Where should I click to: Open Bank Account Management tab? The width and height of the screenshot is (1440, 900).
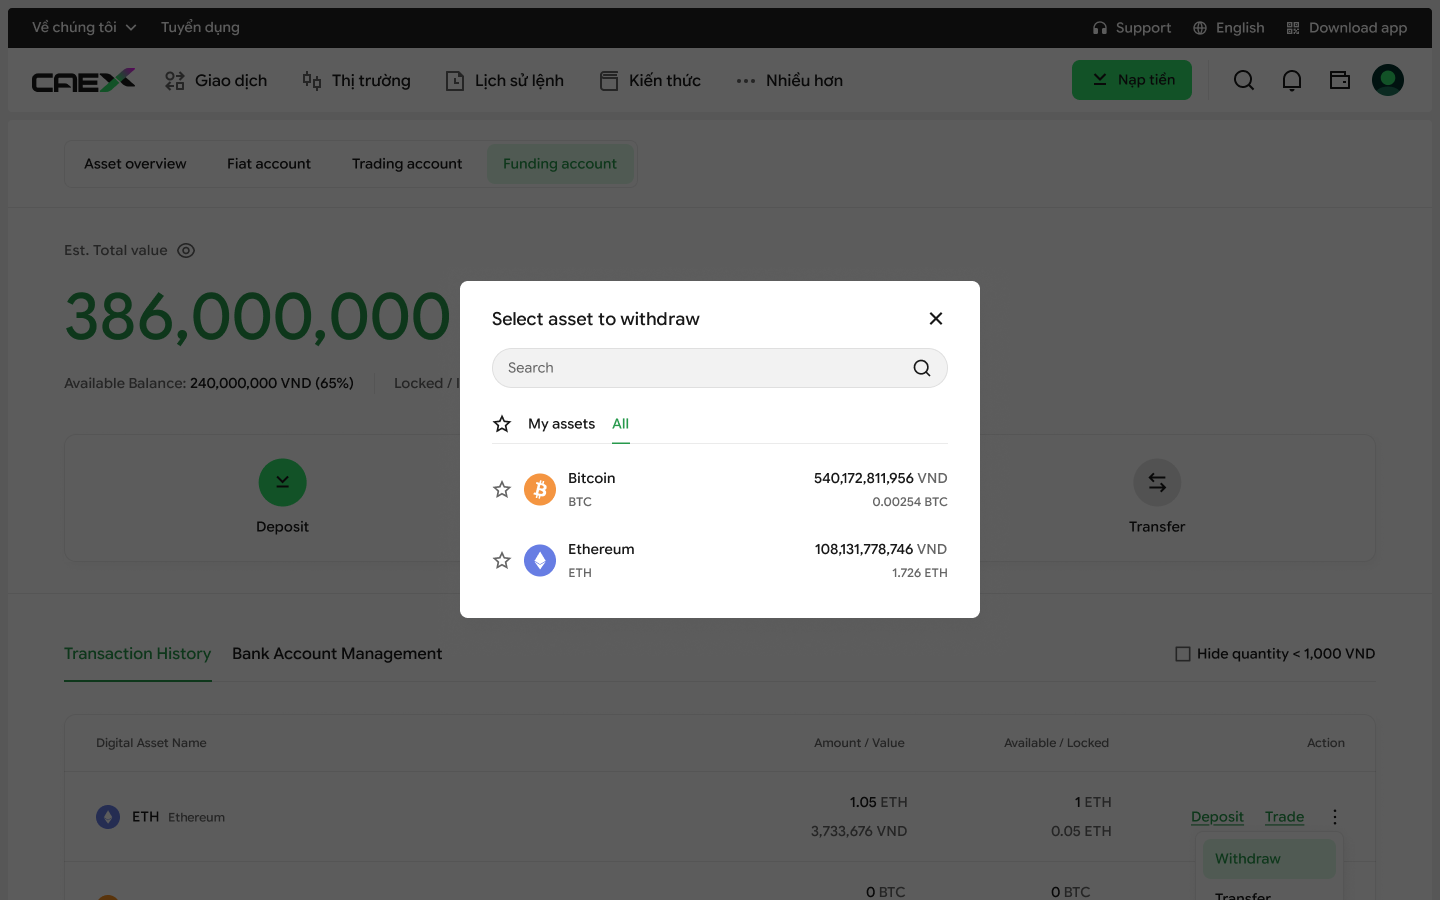pyautogui.click(x=337, y=654)
